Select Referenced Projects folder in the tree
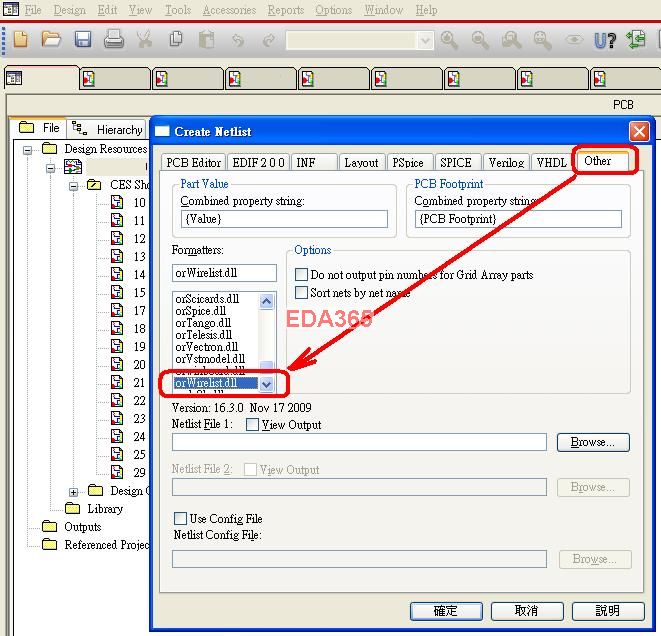The width and height of the screenshot is (661, 636). tap(107, 545)
